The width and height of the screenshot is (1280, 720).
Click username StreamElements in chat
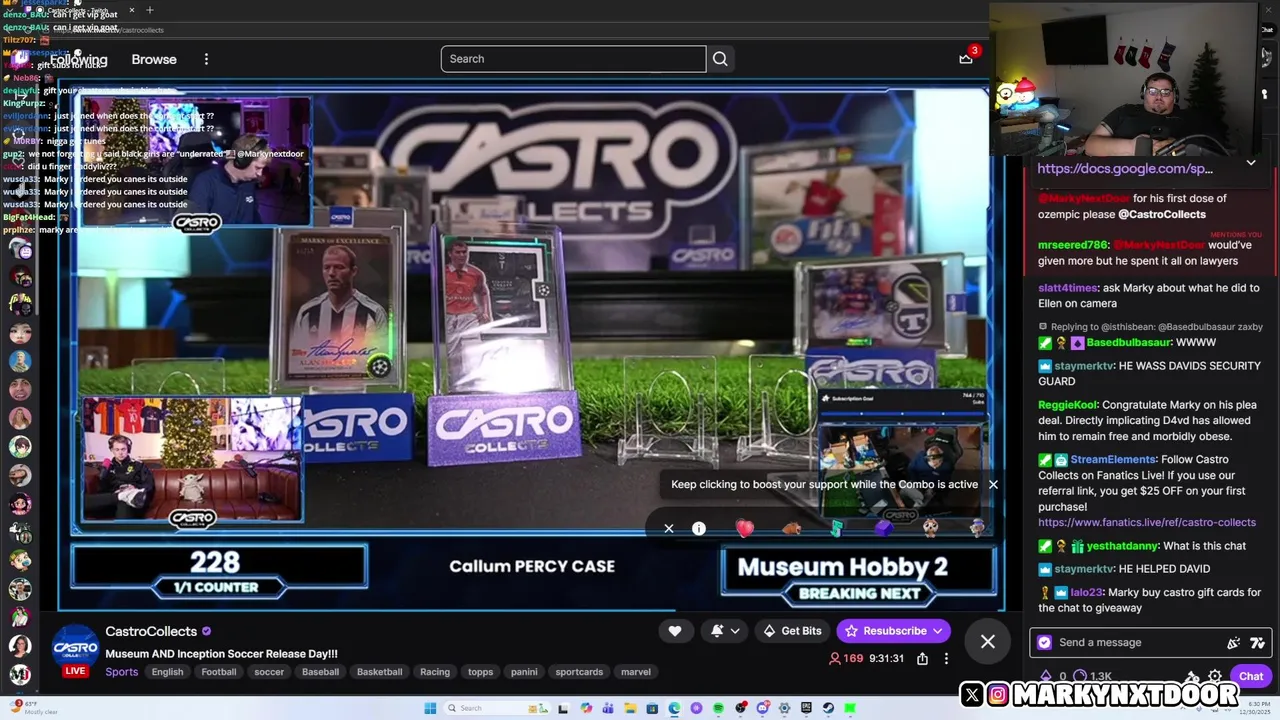[x=1112, y=460]
